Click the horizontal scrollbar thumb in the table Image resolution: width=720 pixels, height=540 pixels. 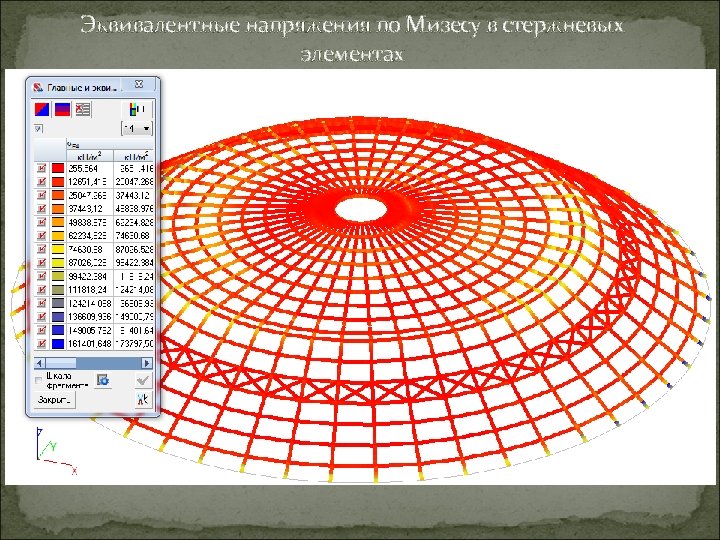[60, 363]
